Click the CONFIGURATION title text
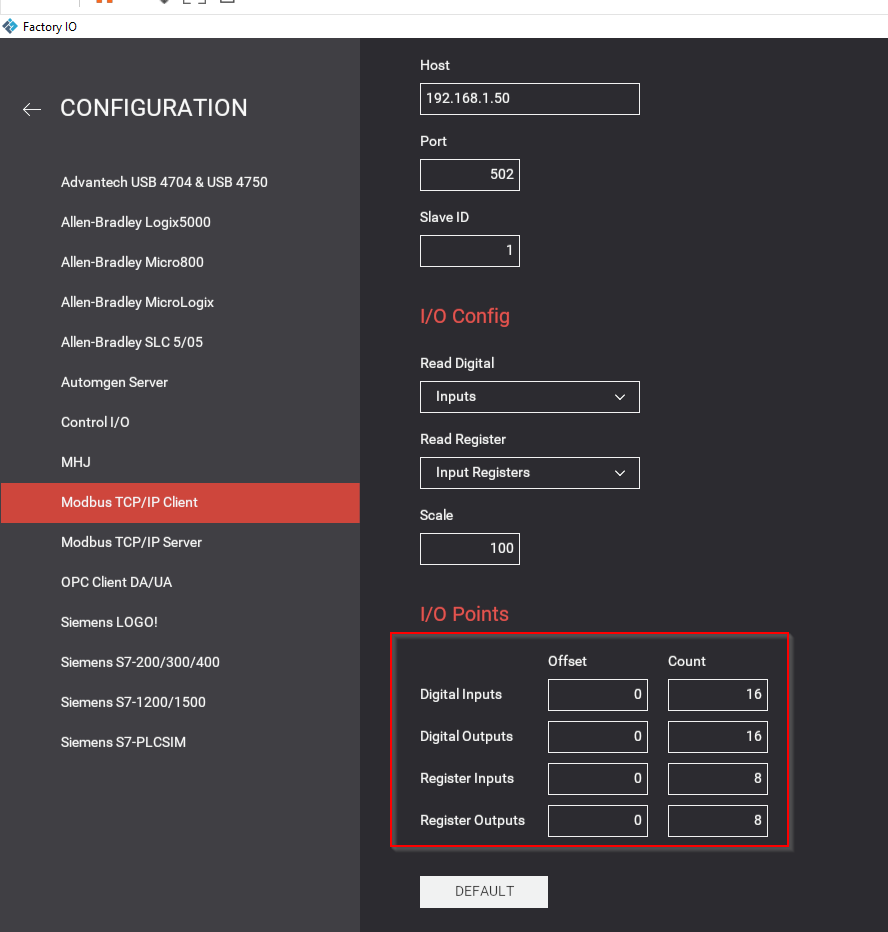 (x=154, y=108)
